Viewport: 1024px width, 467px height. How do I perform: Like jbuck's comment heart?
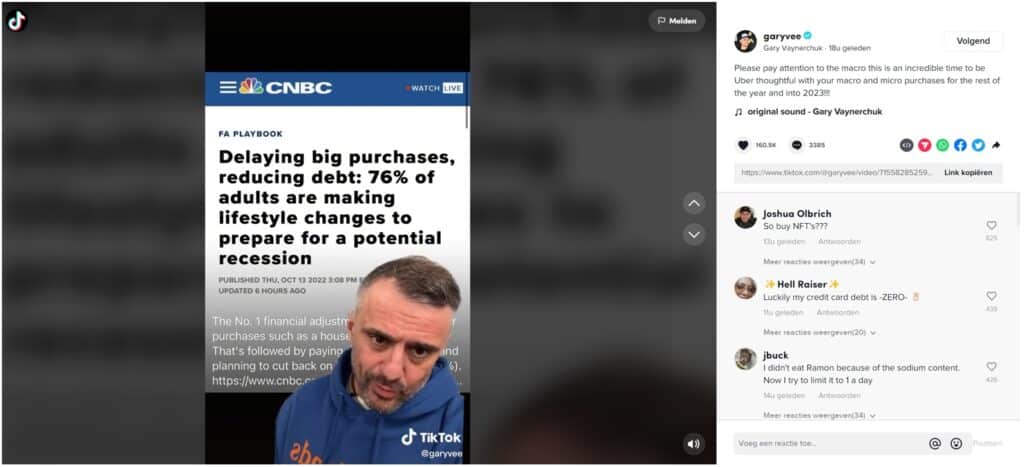coord(991,367)
